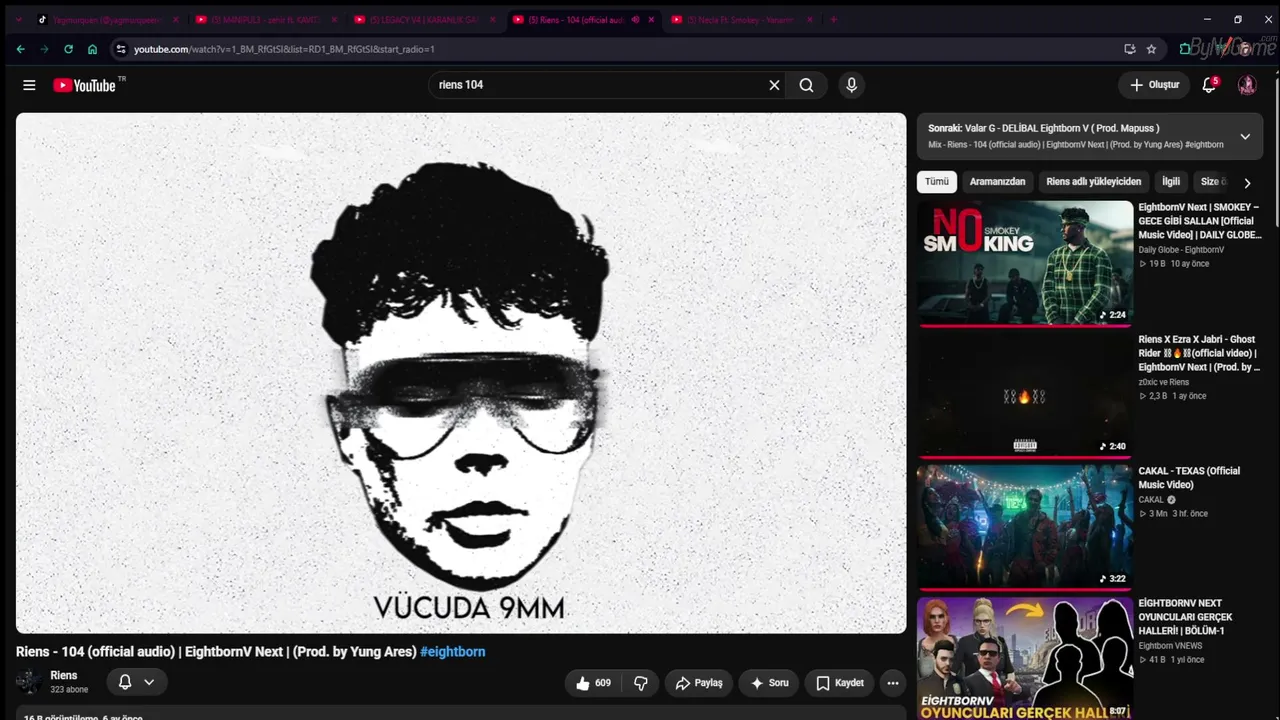Image resolution: width=1280 pixels, height=720 pixels.
Task: Go forward with the browser forward arrow
Action: tap(44, 49)
